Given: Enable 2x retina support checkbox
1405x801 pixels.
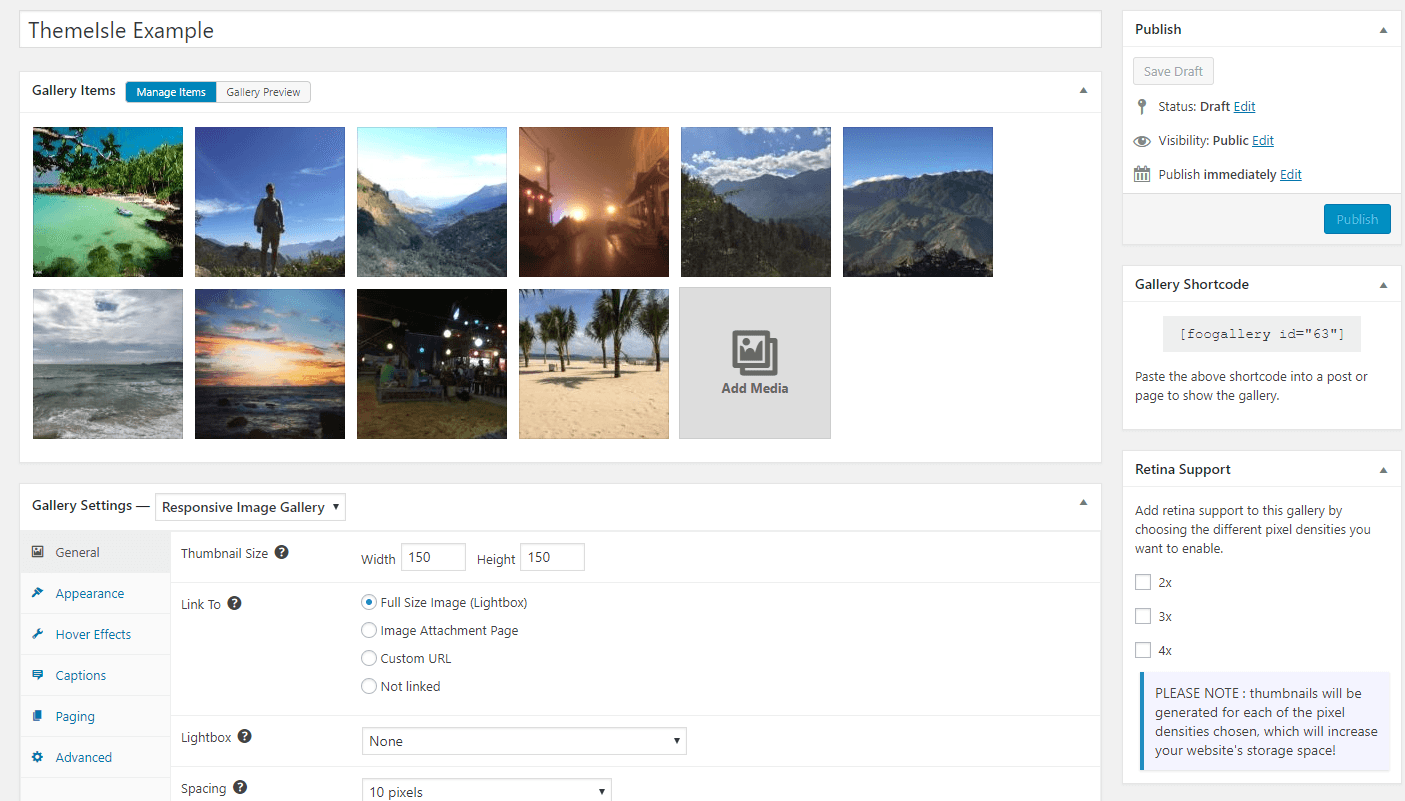Looking at the screenshot, I should point(1143,582).
